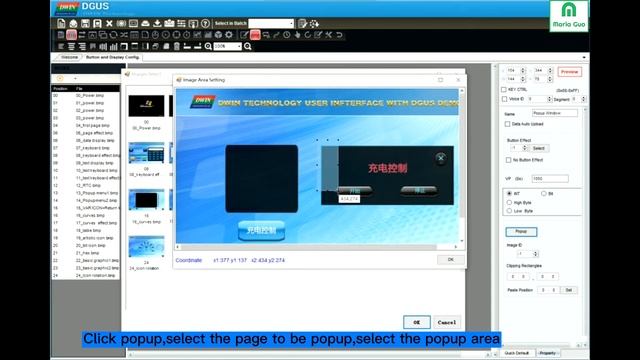Click the align center icon

point(71,47)
